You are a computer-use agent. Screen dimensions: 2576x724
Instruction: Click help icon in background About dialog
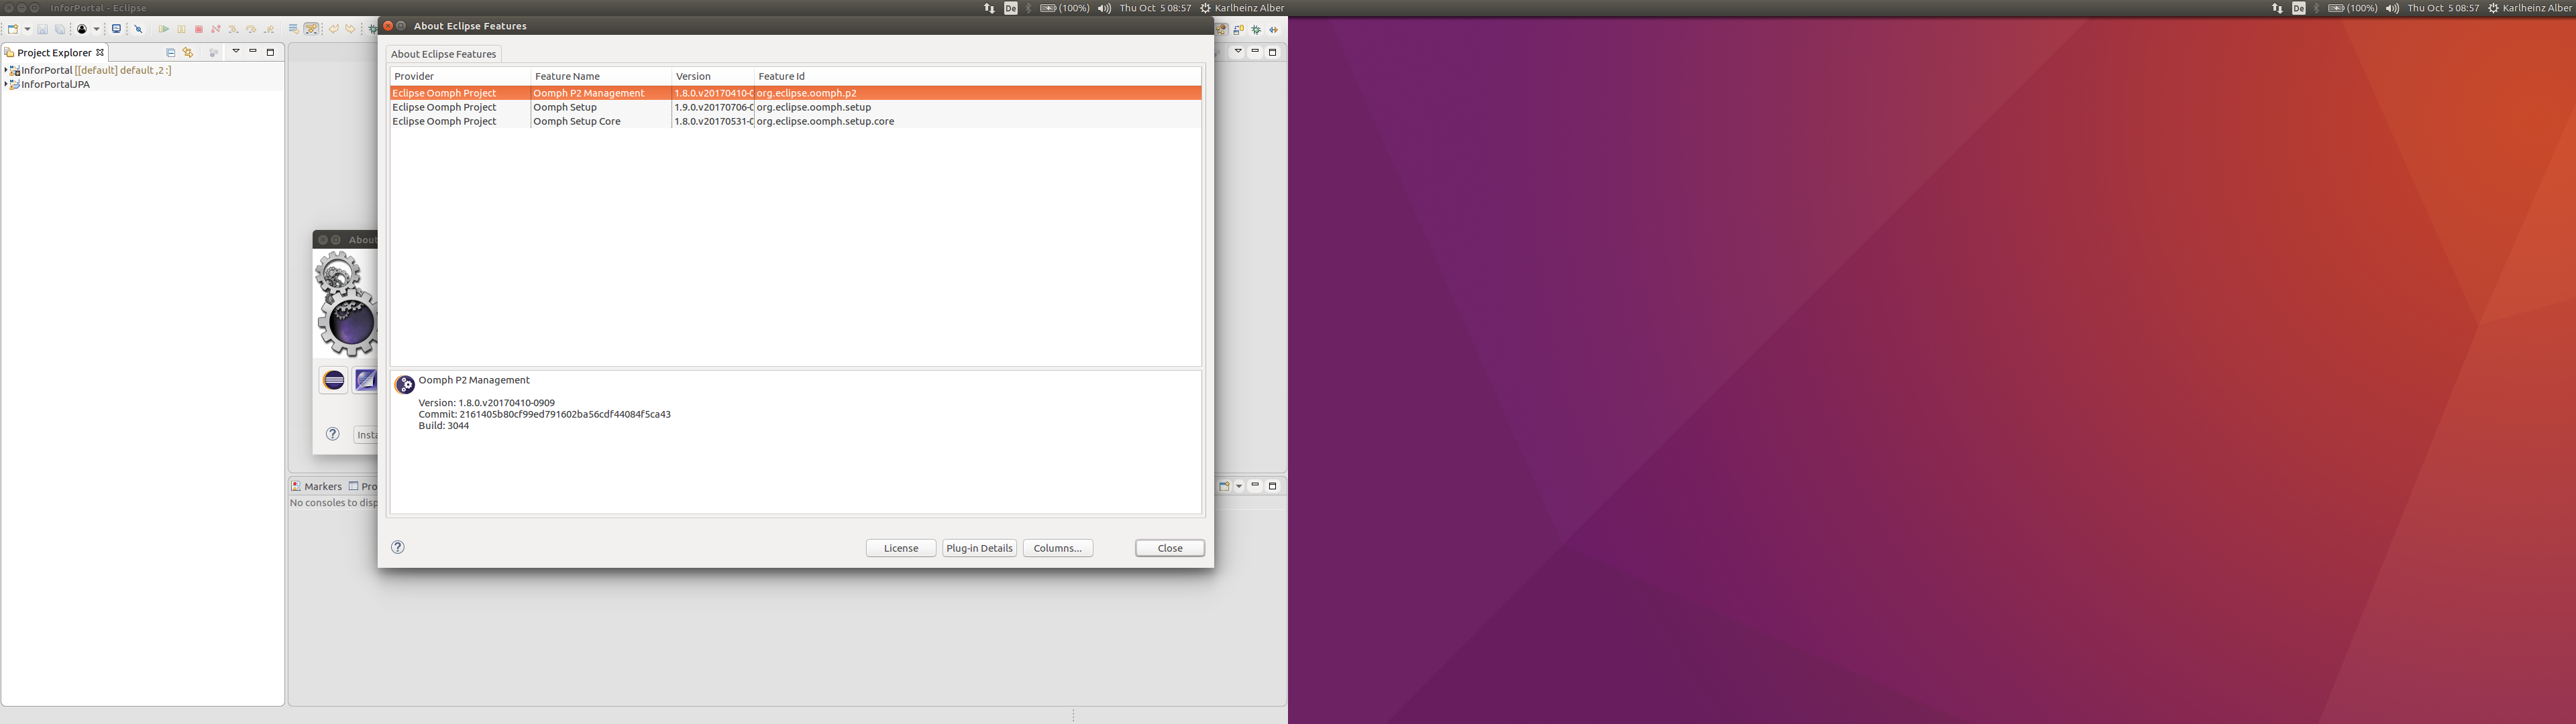[x=333, y=434]
